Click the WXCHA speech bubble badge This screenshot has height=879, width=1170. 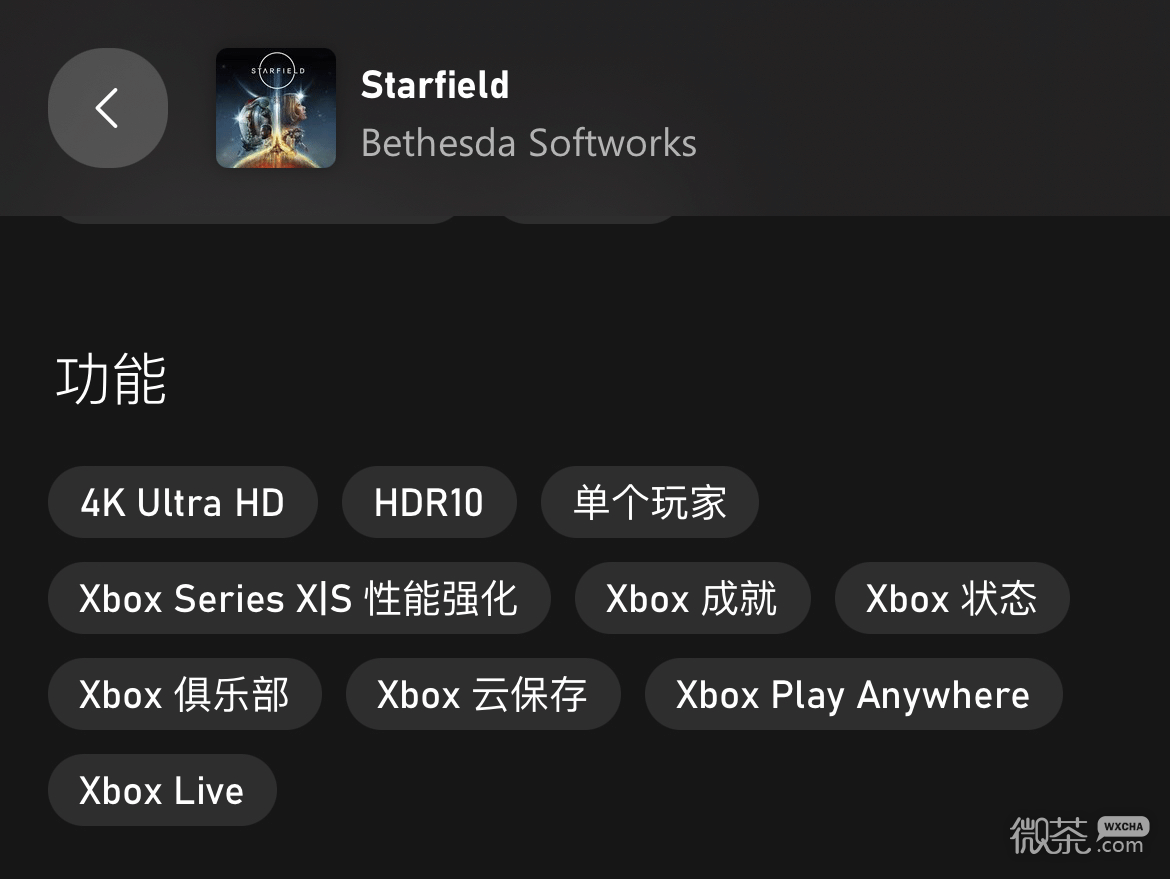[x=1123, y=827]
